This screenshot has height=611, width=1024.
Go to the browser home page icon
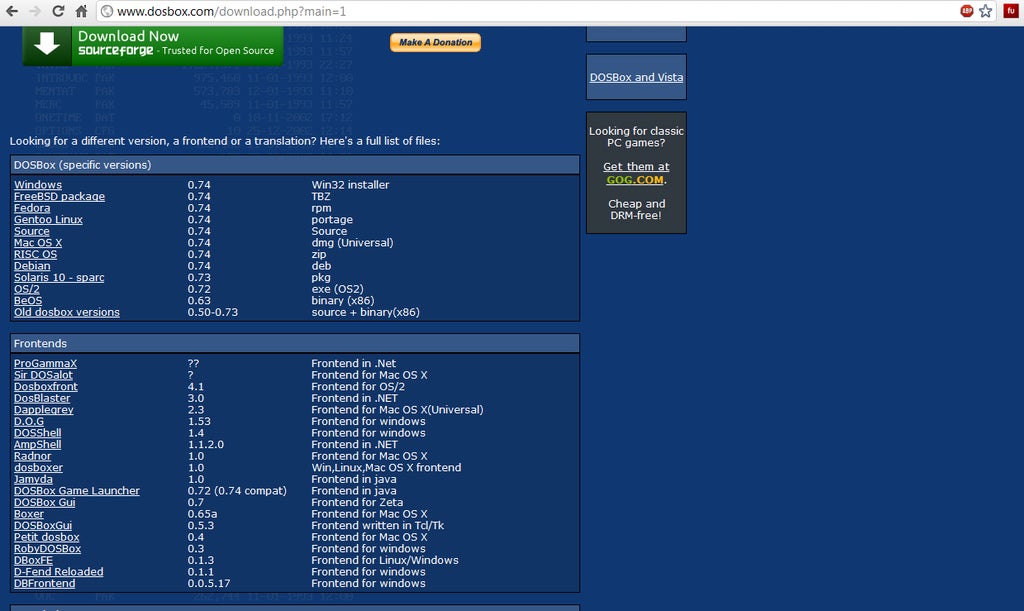point(81,11)
